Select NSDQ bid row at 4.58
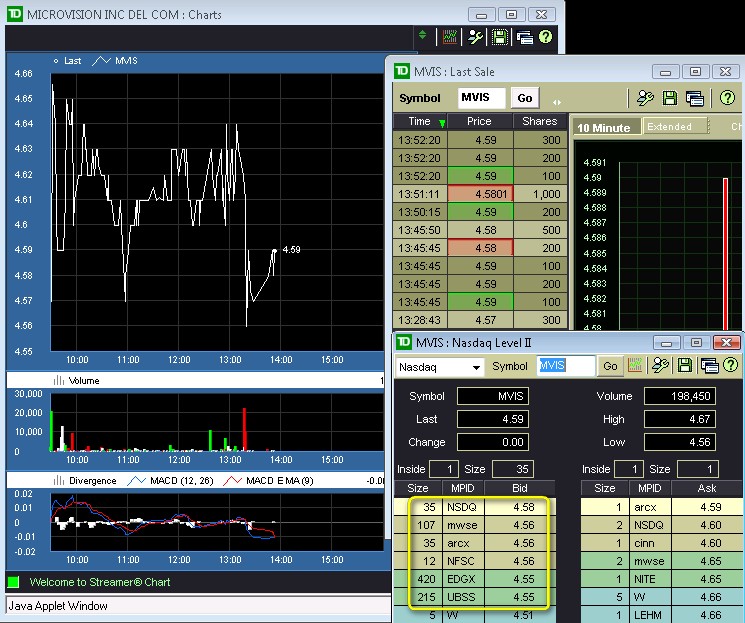The image size is (745, 623). 474,507
